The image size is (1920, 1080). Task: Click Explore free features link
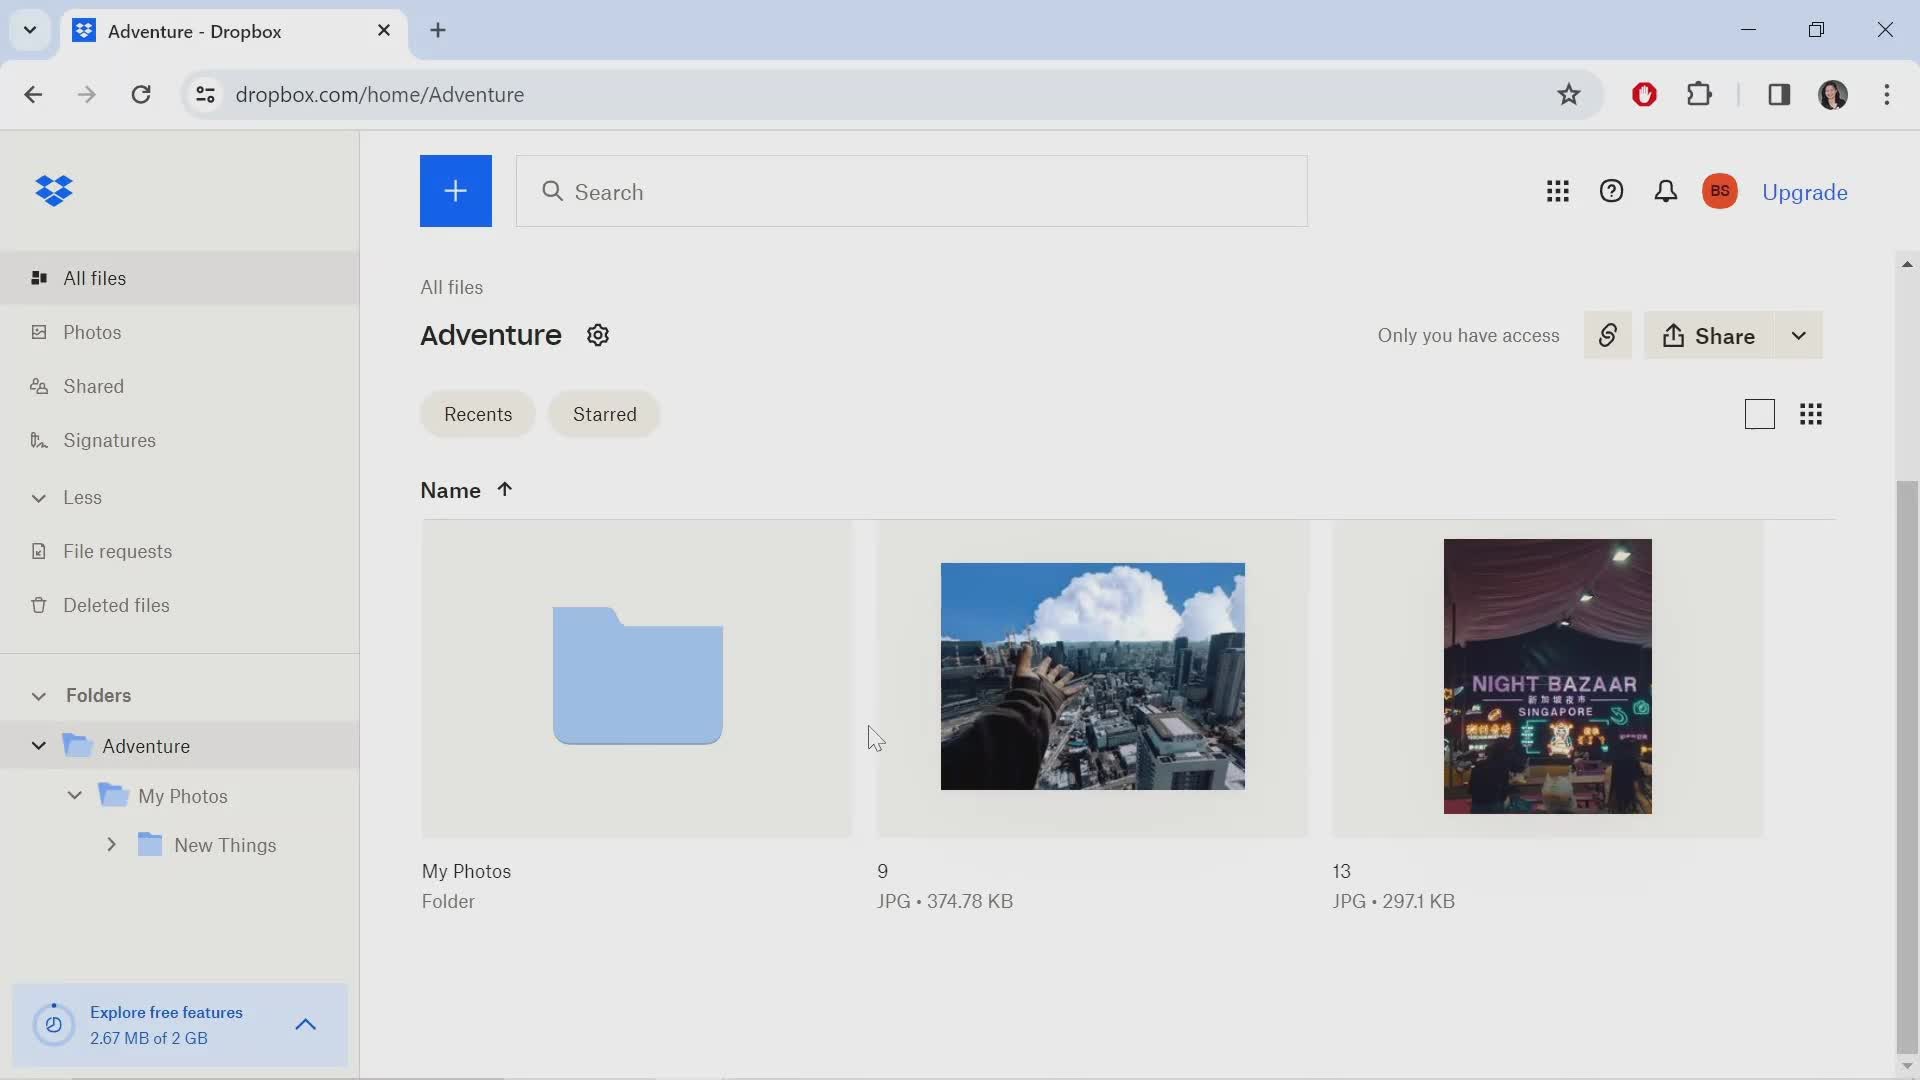166,1012
